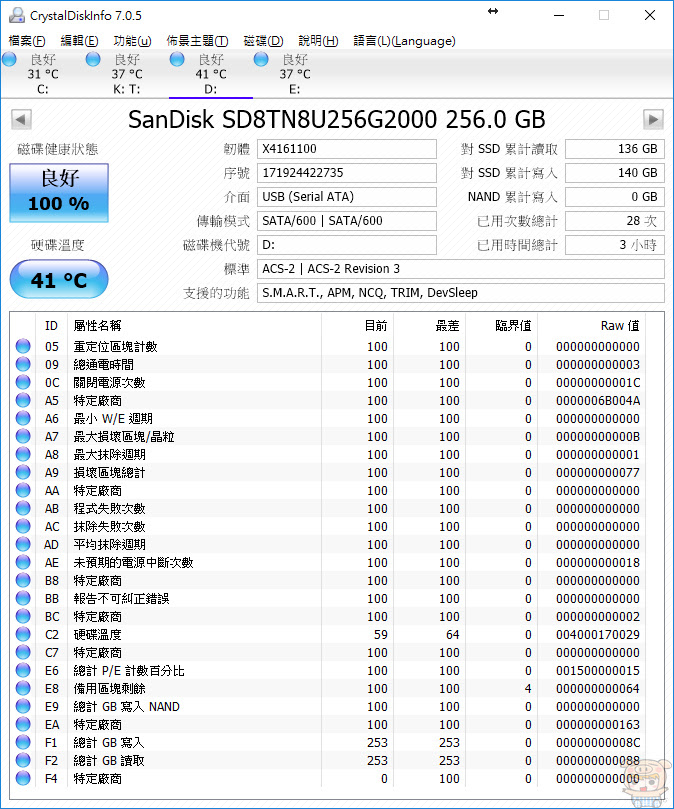Click the previous disk arrow button

(21, 120)
